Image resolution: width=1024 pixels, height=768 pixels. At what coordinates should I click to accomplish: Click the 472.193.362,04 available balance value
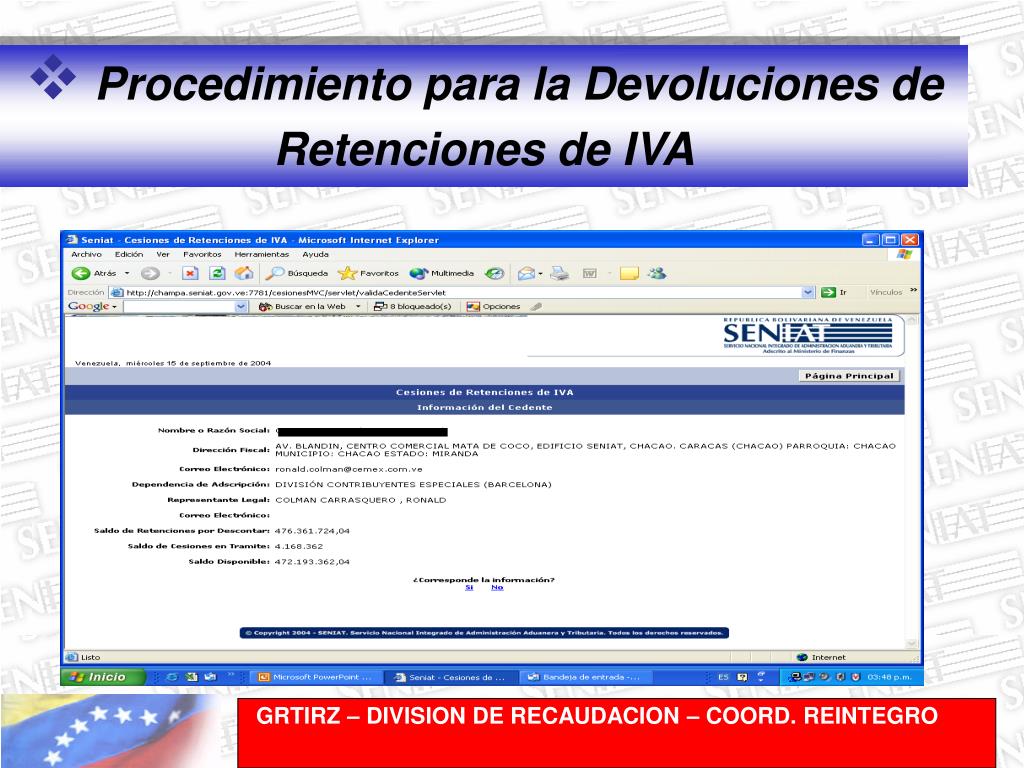312,562
